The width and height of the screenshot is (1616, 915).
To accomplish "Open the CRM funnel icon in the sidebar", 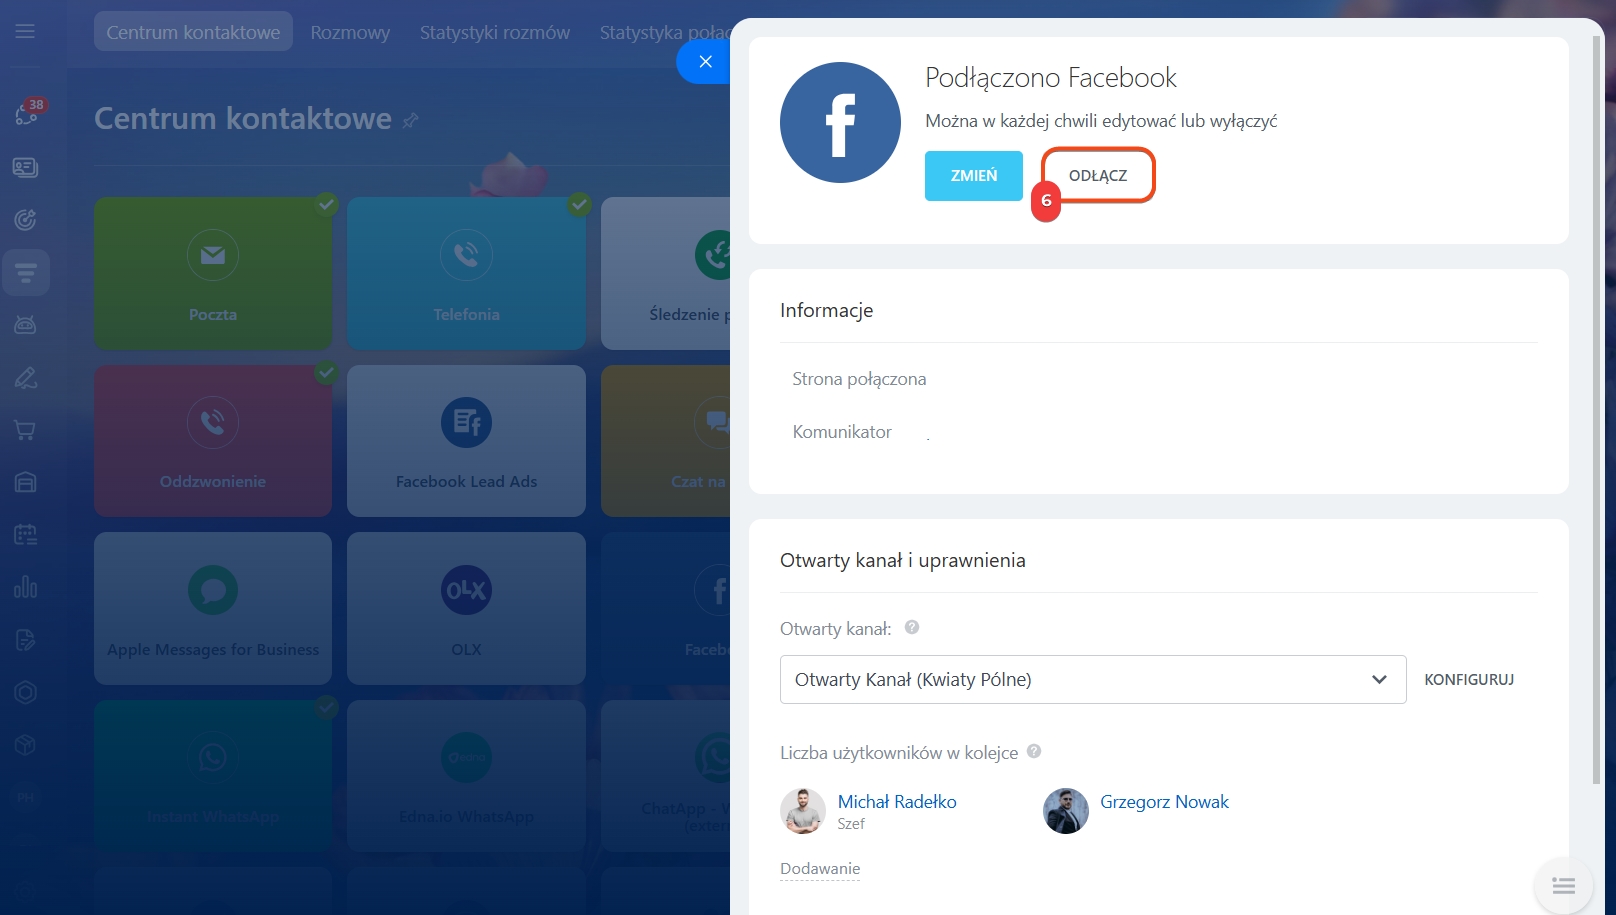I will (x=25, y=272).
